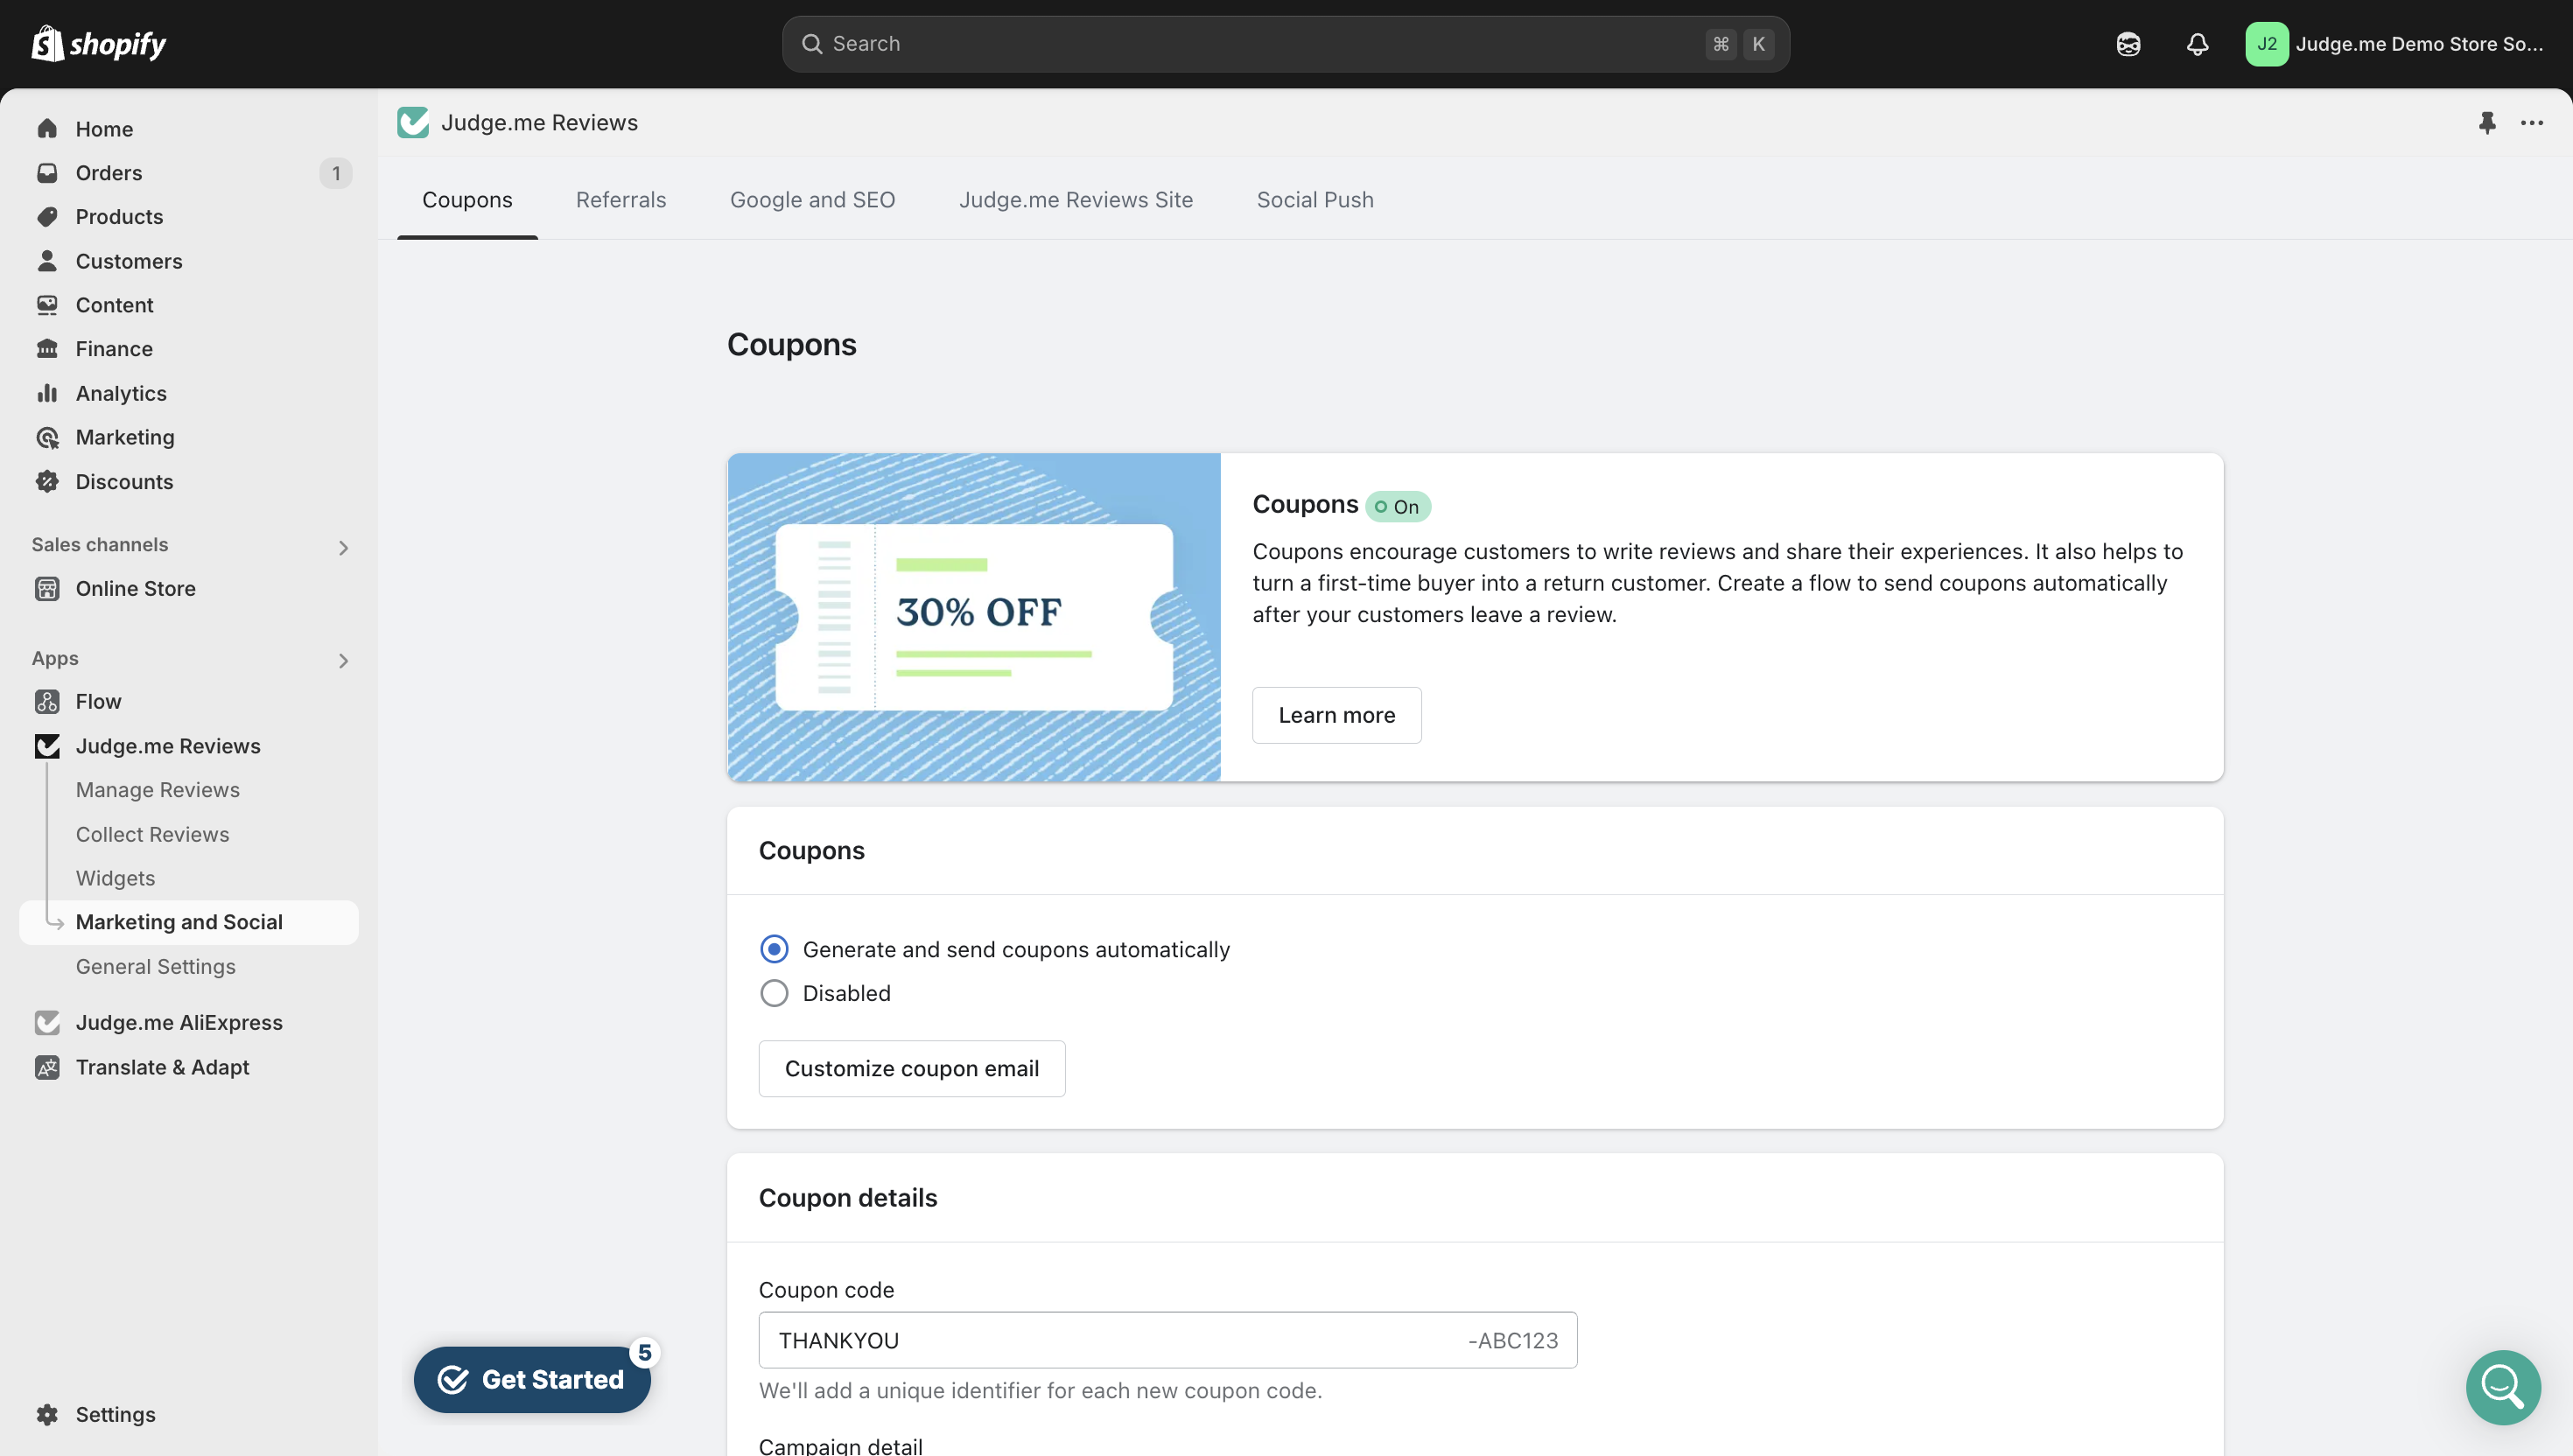Click the Finance bank icon
Screen dimensions: 2573x1456
47,349
